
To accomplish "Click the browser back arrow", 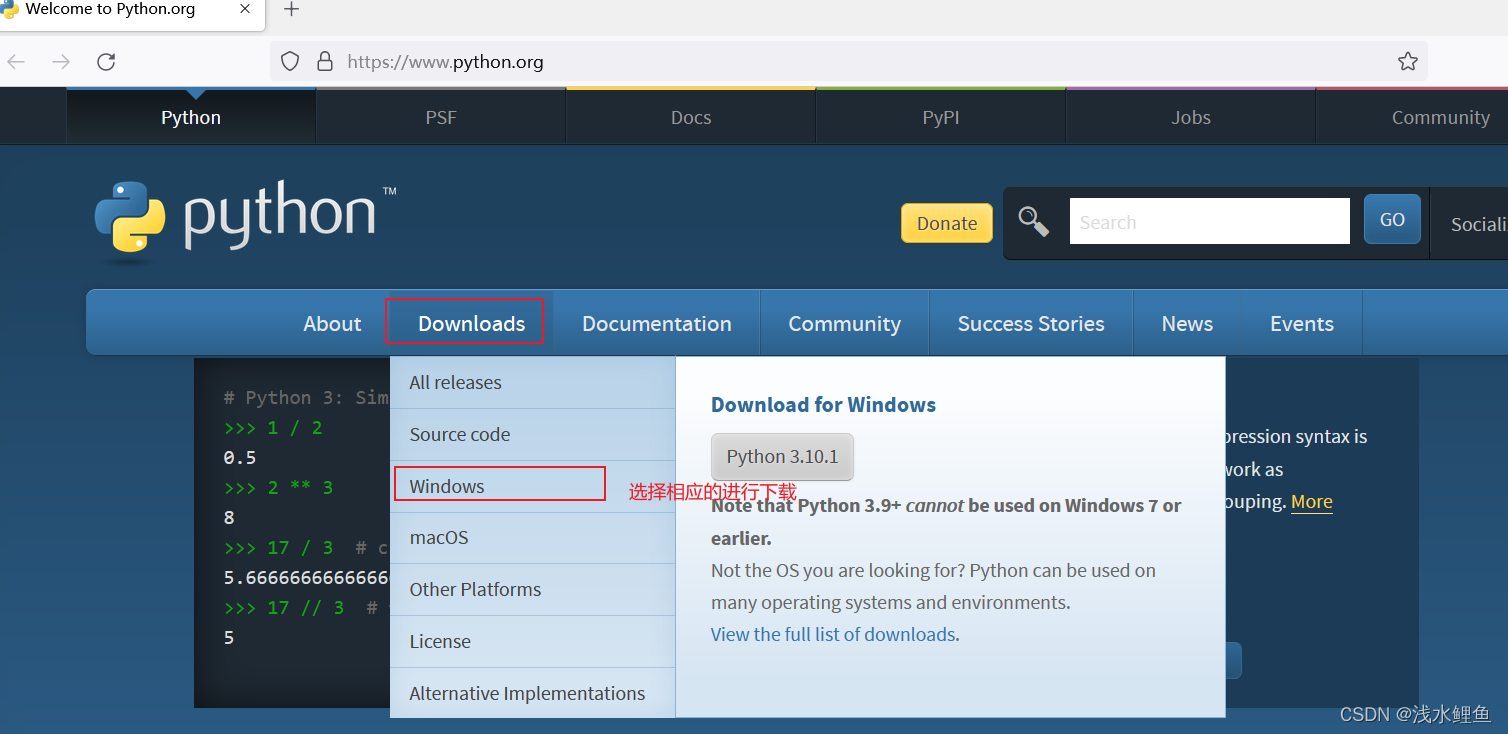I will point(15,62).
